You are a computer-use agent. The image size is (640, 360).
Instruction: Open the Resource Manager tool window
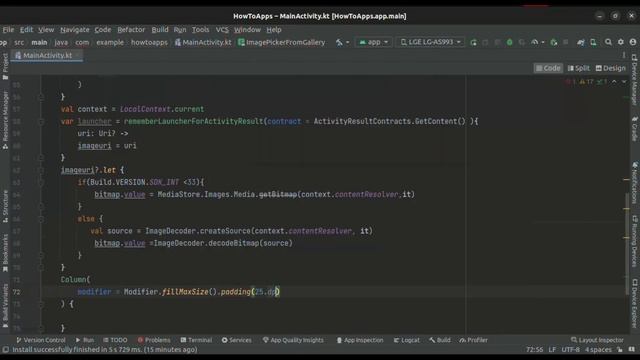point(5,120)
